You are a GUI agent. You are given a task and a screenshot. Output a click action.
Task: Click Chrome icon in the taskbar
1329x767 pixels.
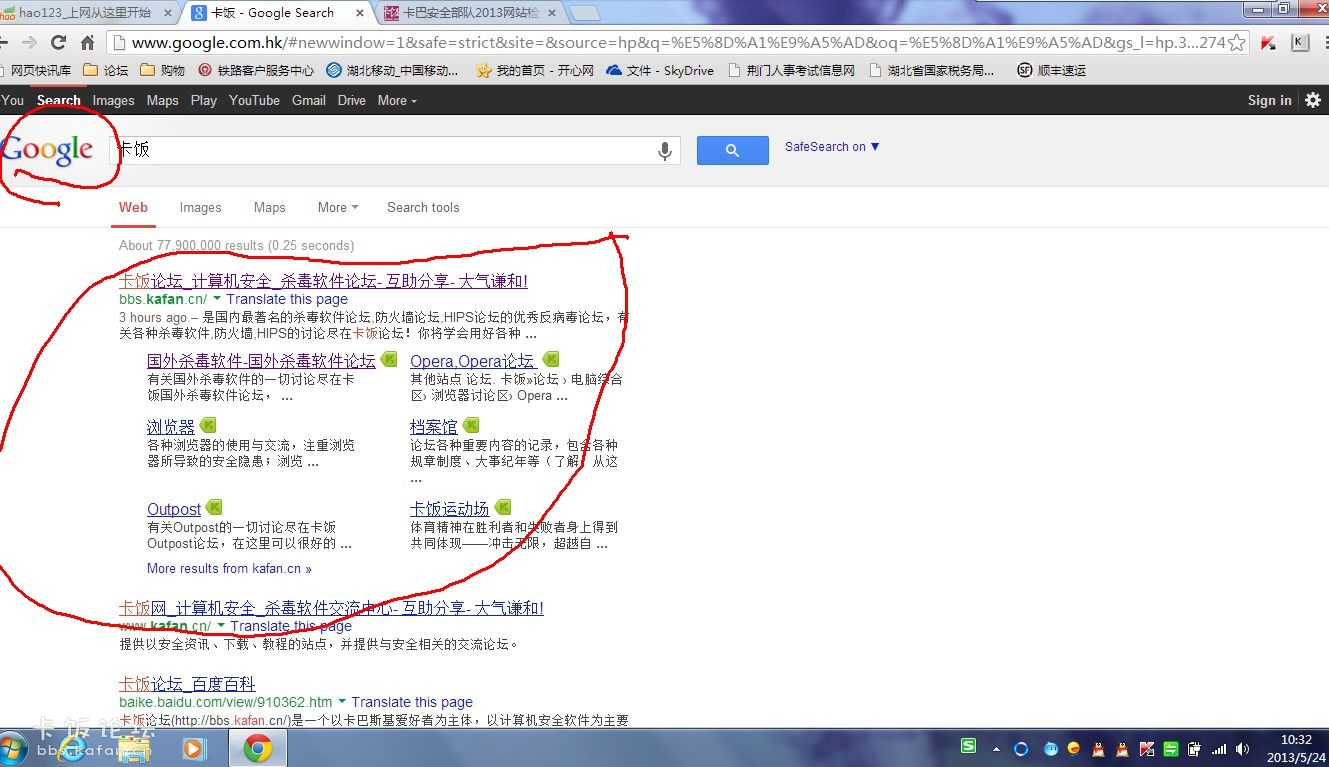point(258,748)
